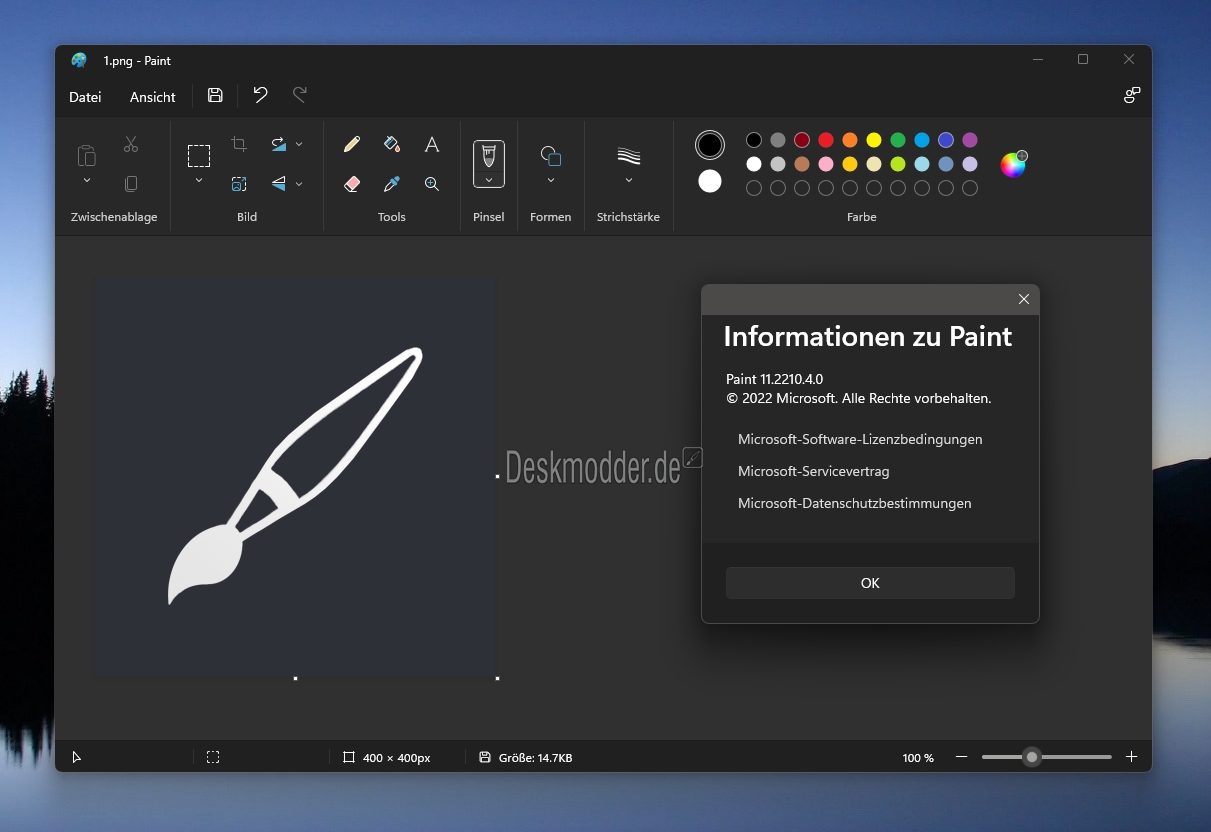Open the Ansicht menu
The height and width of the screenshot is (832, 1211).
pyautogui.click(x=153, y=97)
